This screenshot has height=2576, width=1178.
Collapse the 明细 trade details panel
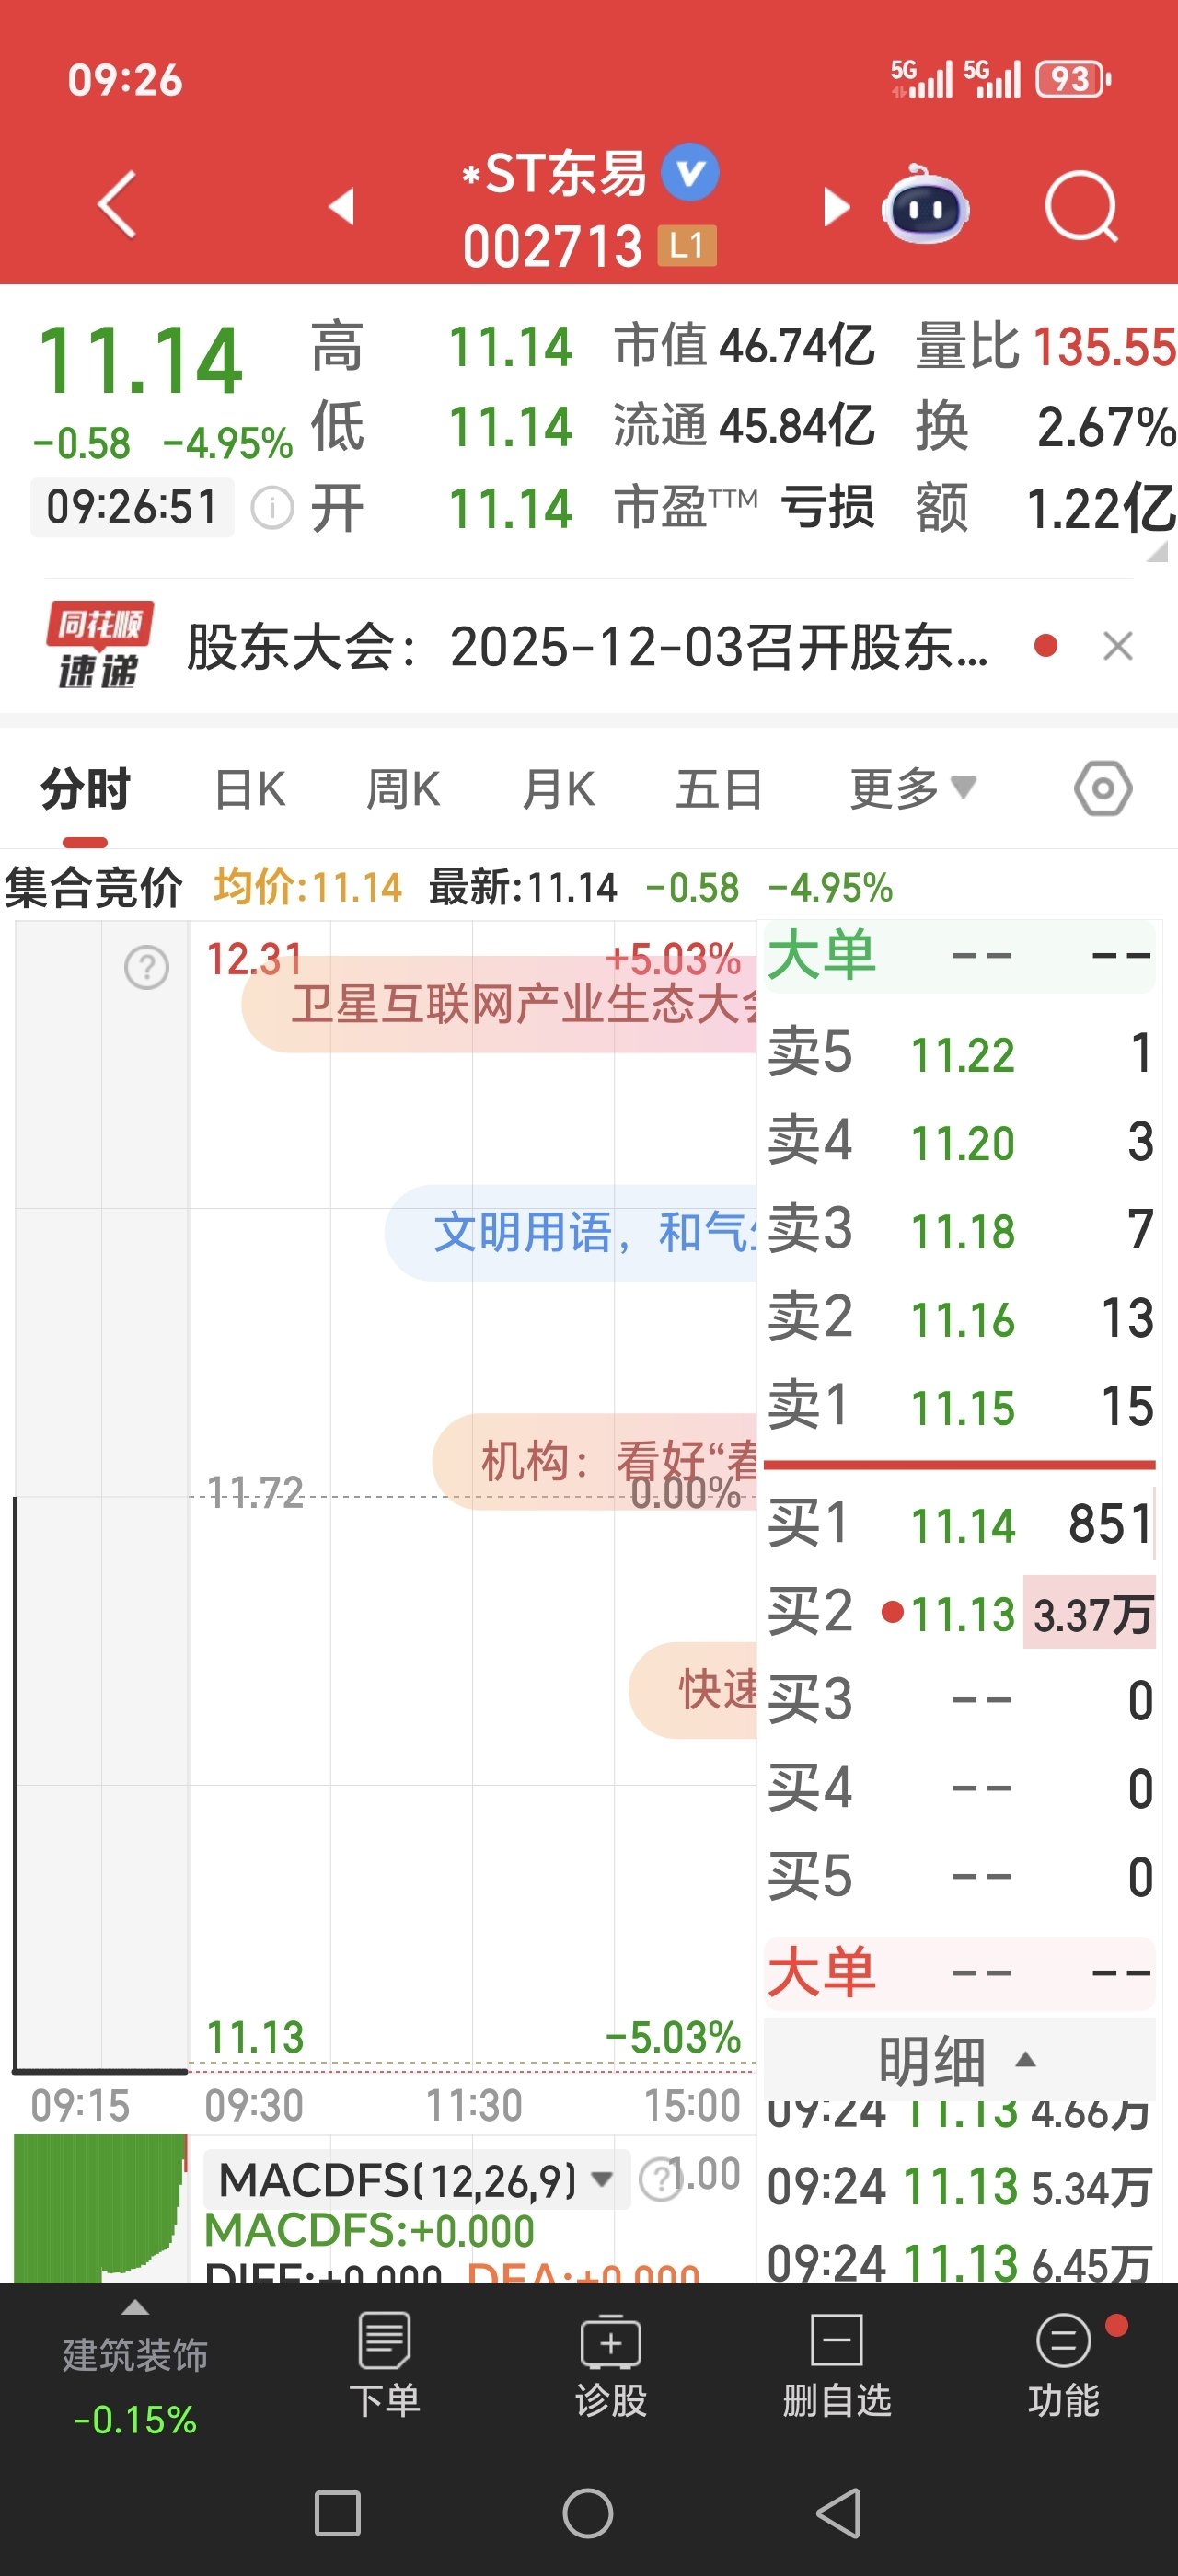pos(960,2060)
